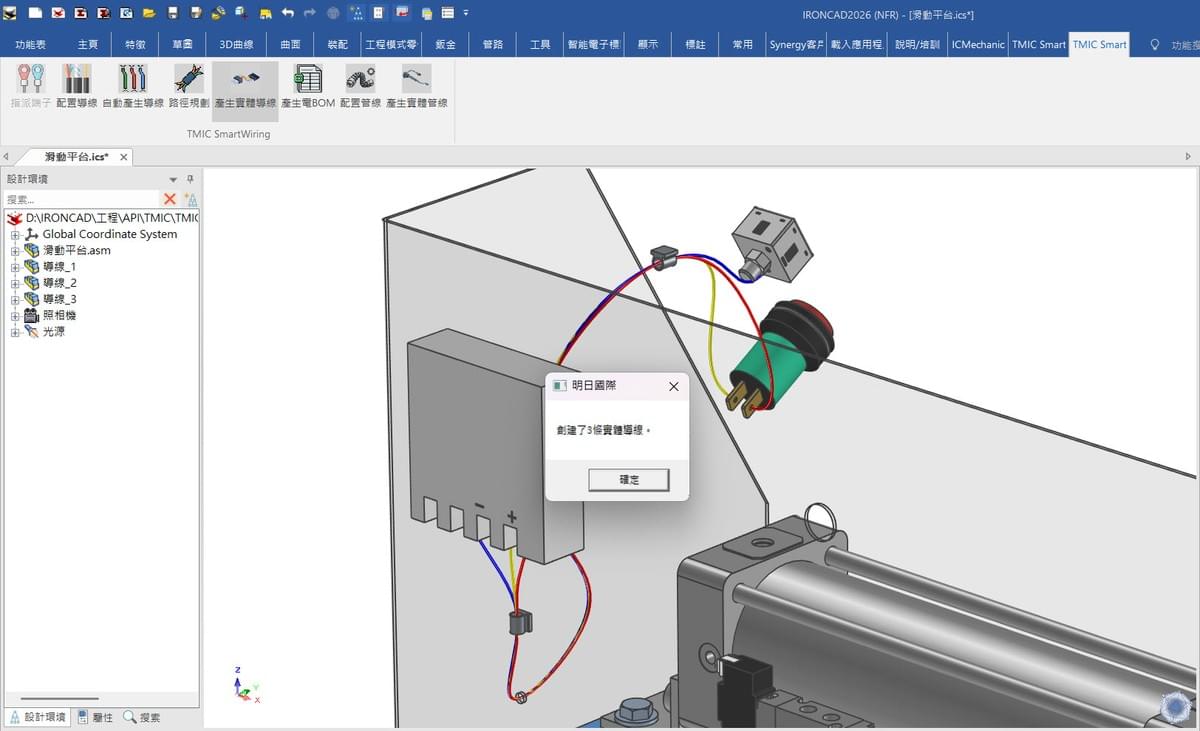Click the view orientation globe at viewport corner

point(1174,707)
